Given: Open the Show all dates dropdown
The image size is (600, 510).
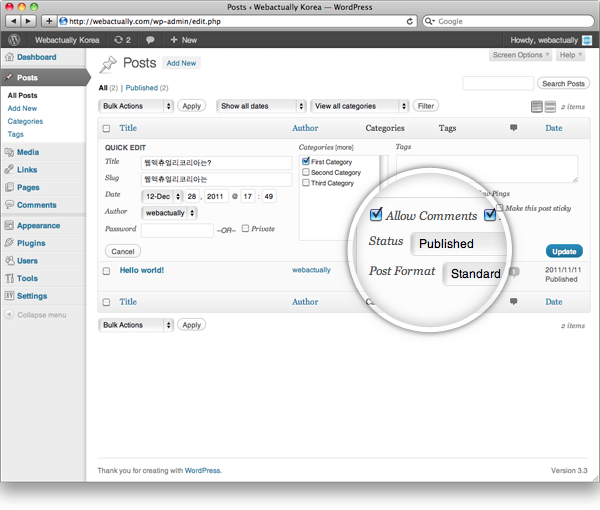Looking at the screenshot, I should coord(261,106).
